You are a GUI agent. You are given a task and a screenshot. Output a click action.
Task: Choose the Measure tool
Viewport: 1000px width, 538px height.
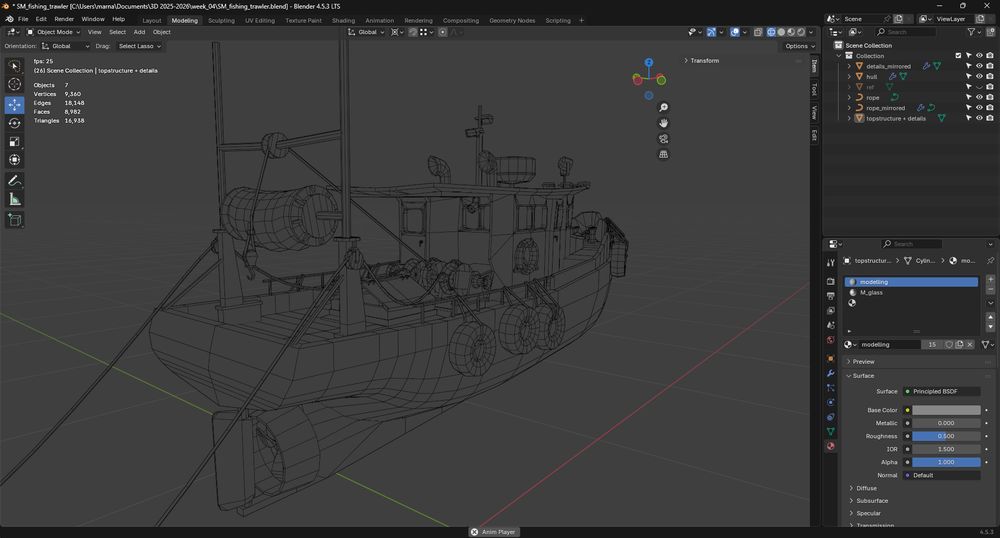14,199
